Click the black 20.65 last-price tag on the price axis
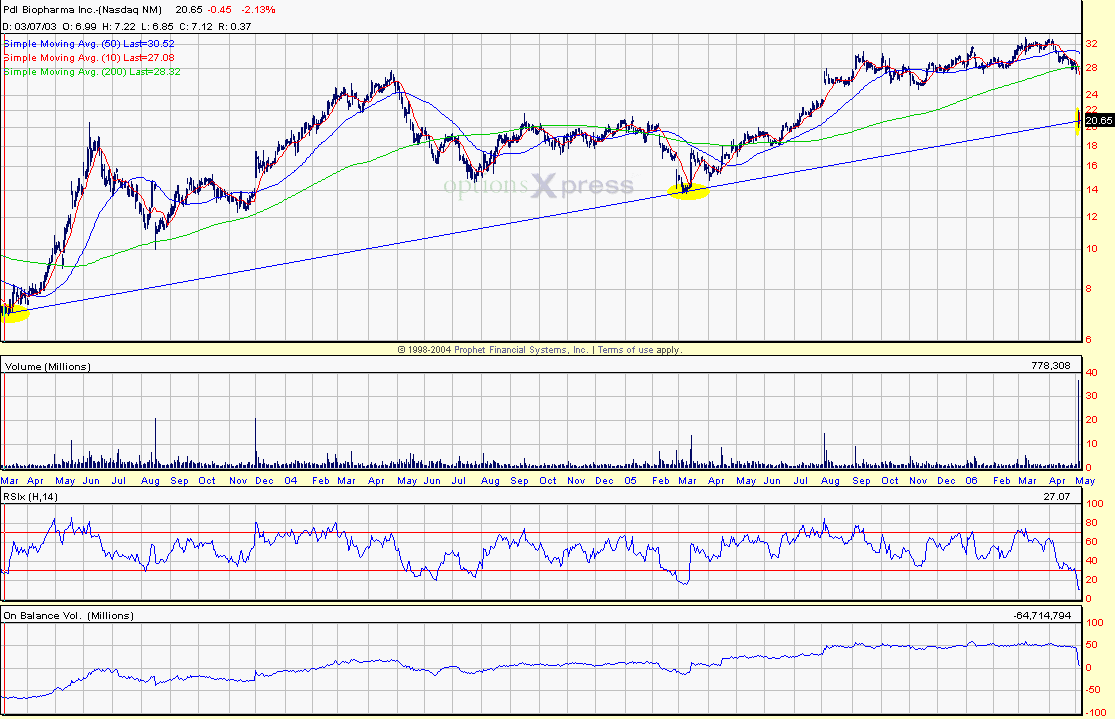Image resolution: width=1115 pixels, height=719 pixels. tap(1099, 121)
